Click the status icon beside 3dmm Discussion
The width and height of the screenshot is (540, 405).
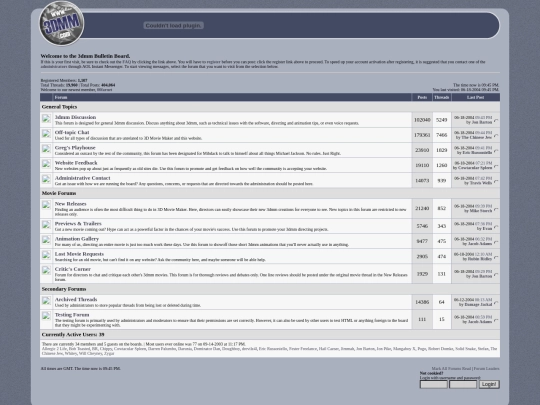[46, 119]
